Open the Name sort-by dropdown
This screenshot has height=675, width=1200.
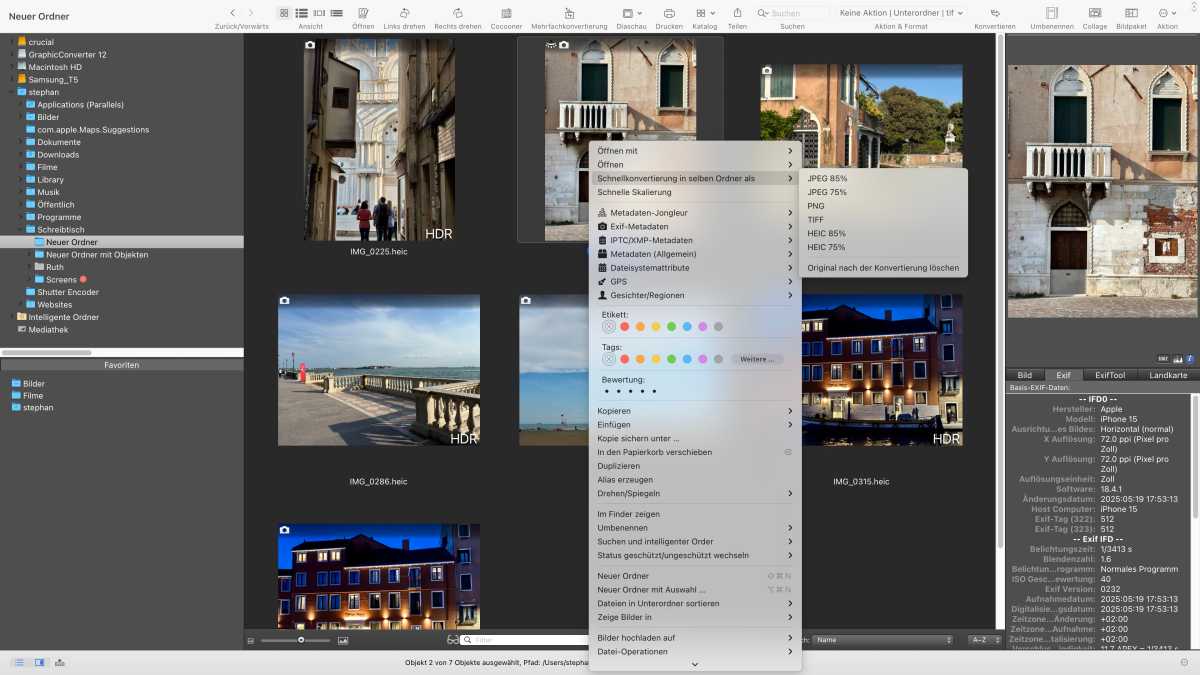pyautogui.click(x=882, y=640)
